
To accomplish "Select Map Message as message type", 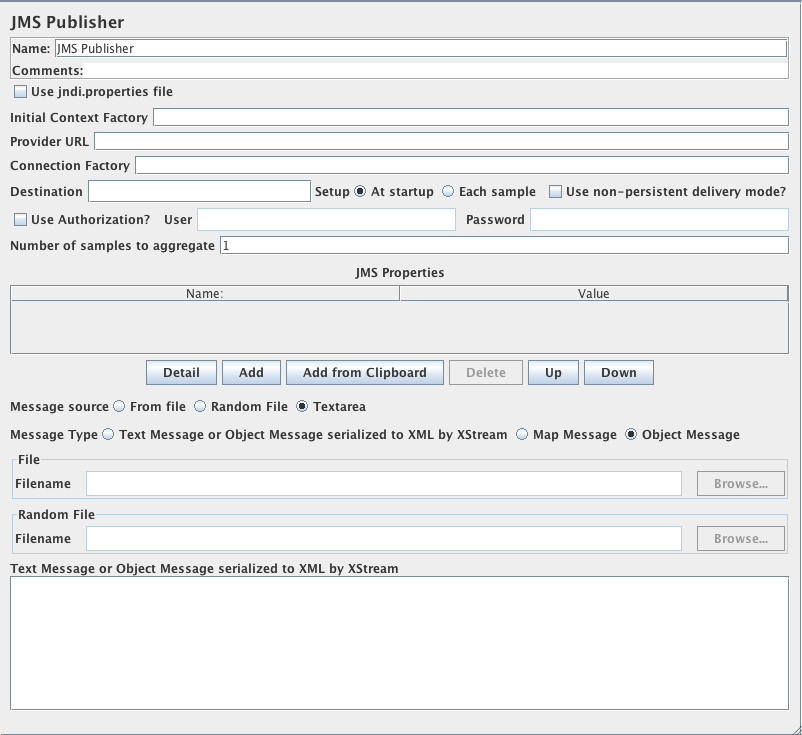I will click(x=522, y=435).
